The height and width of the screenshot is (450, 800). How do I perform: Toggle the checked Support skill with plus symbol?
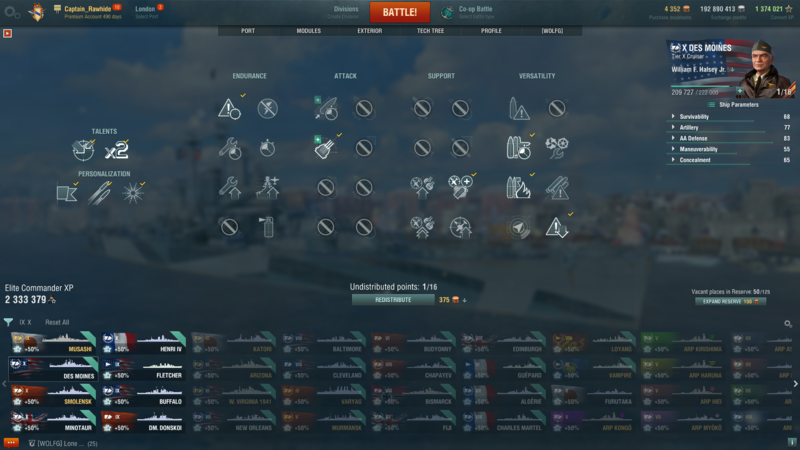pyautogui.click(x=460, y=187)
